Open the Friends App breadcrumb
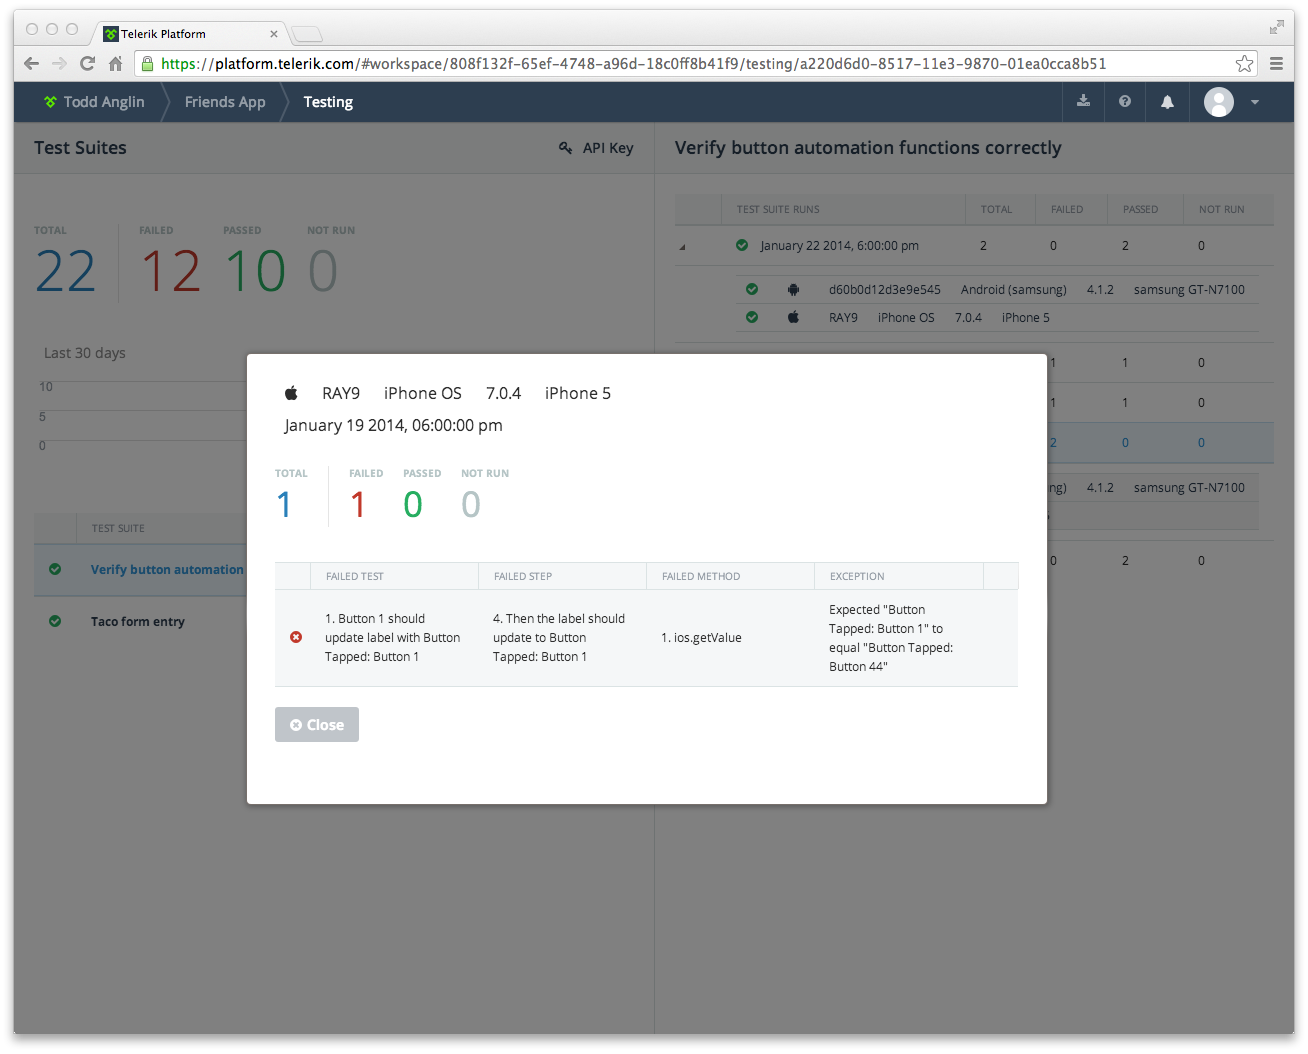This screenshot has height=1054, width=1308. tap(225, 102)
